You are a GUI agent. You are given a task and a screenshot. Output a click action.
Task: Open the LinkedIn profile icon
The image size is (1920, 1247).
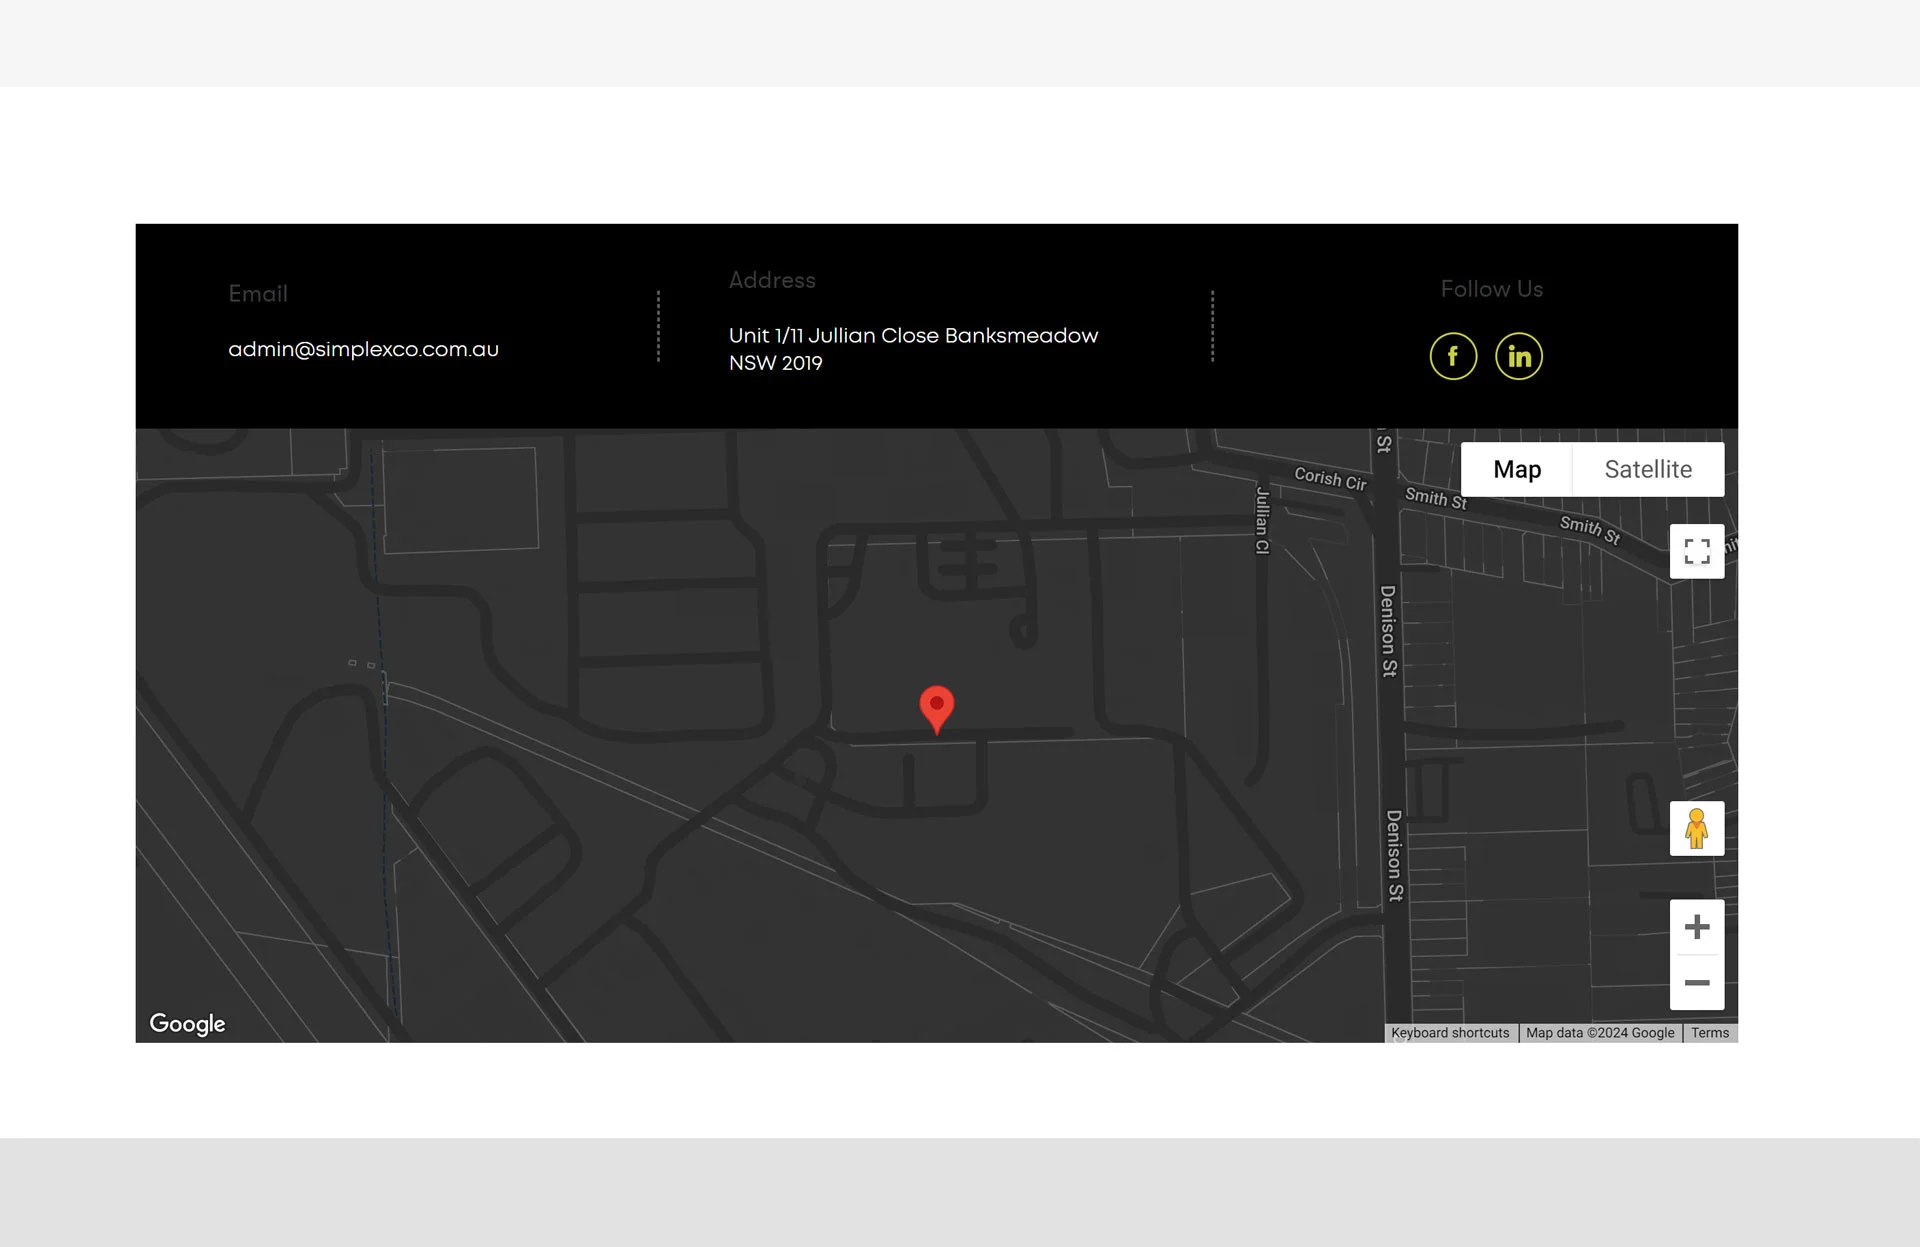pyautogui.click(x=1519, y=356)
